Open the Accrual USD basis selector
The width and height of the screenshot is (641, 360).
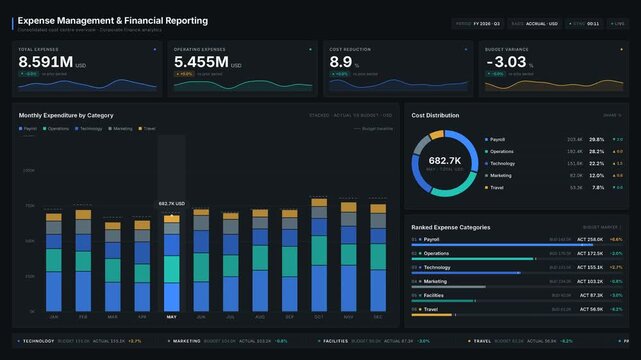pos(534,24)
